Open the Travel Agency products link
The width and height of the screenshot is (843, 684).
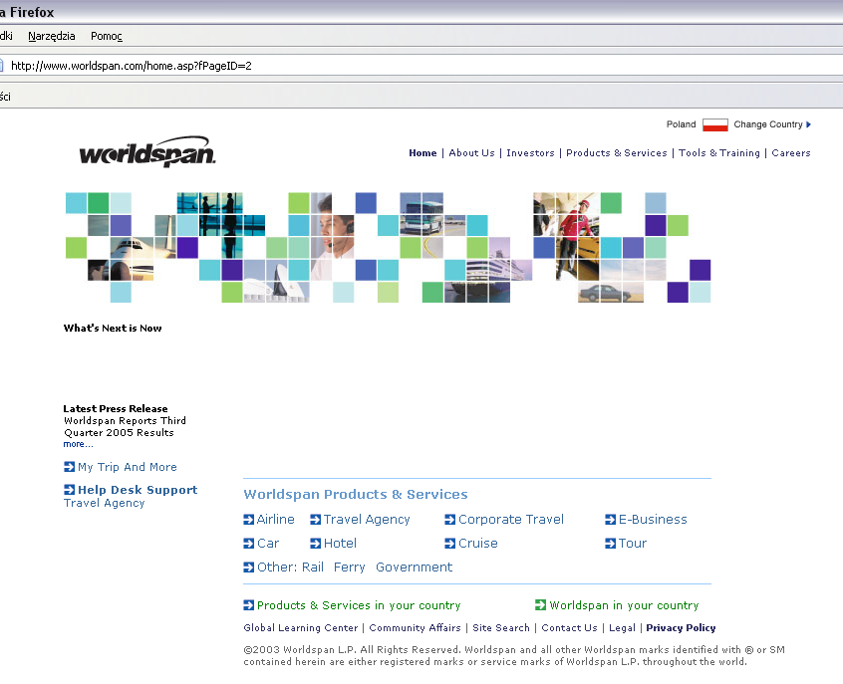(367, 519)
